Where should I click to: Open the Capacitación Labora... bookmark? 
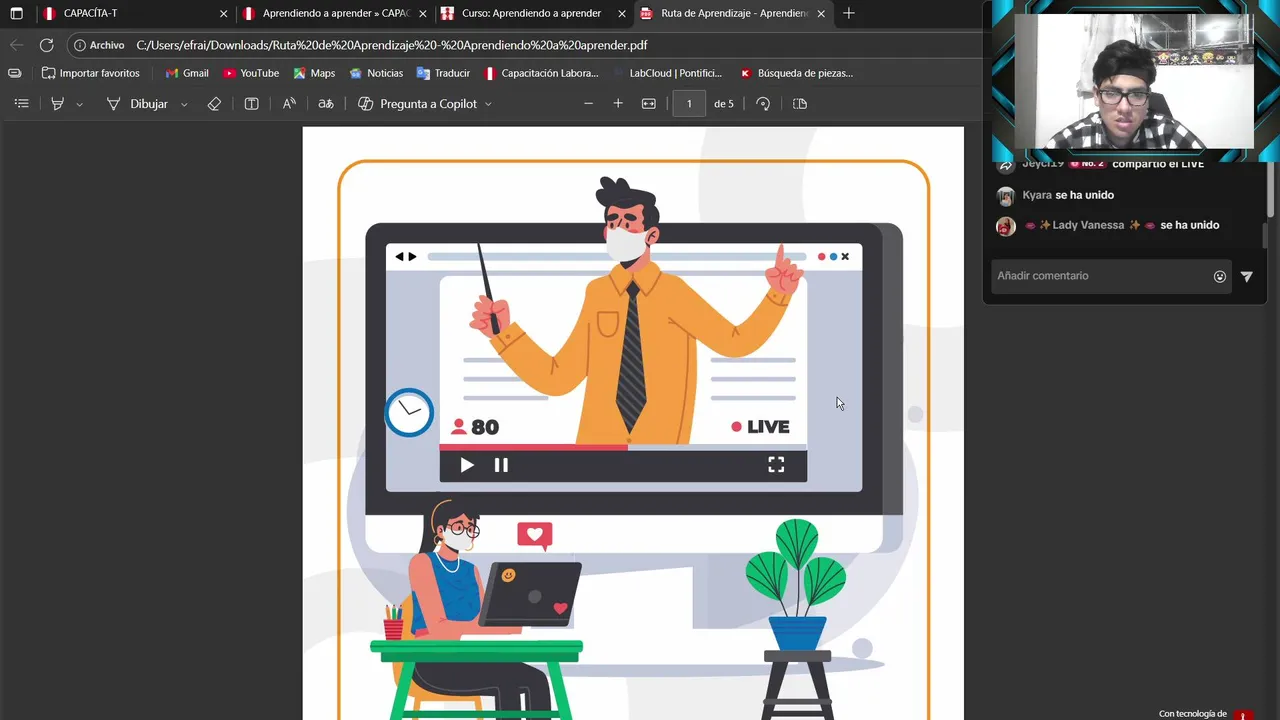541,73
